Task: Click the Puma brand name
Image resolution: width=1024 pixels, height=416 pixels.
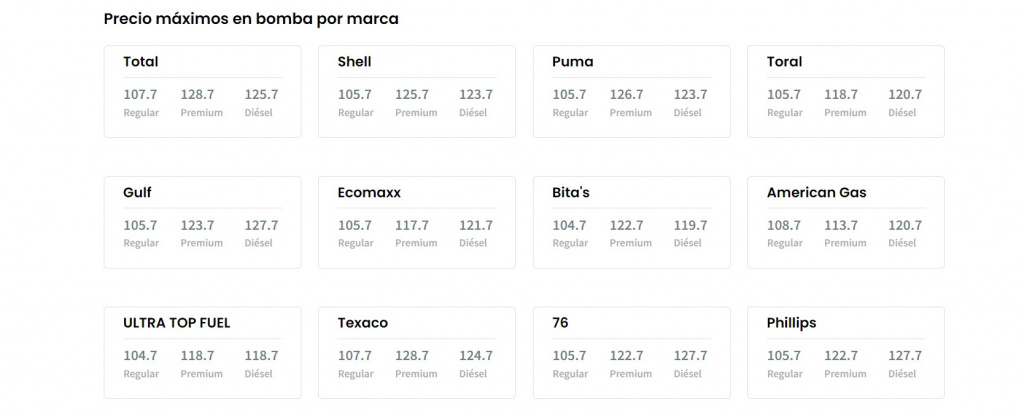Action: [572, 62]
